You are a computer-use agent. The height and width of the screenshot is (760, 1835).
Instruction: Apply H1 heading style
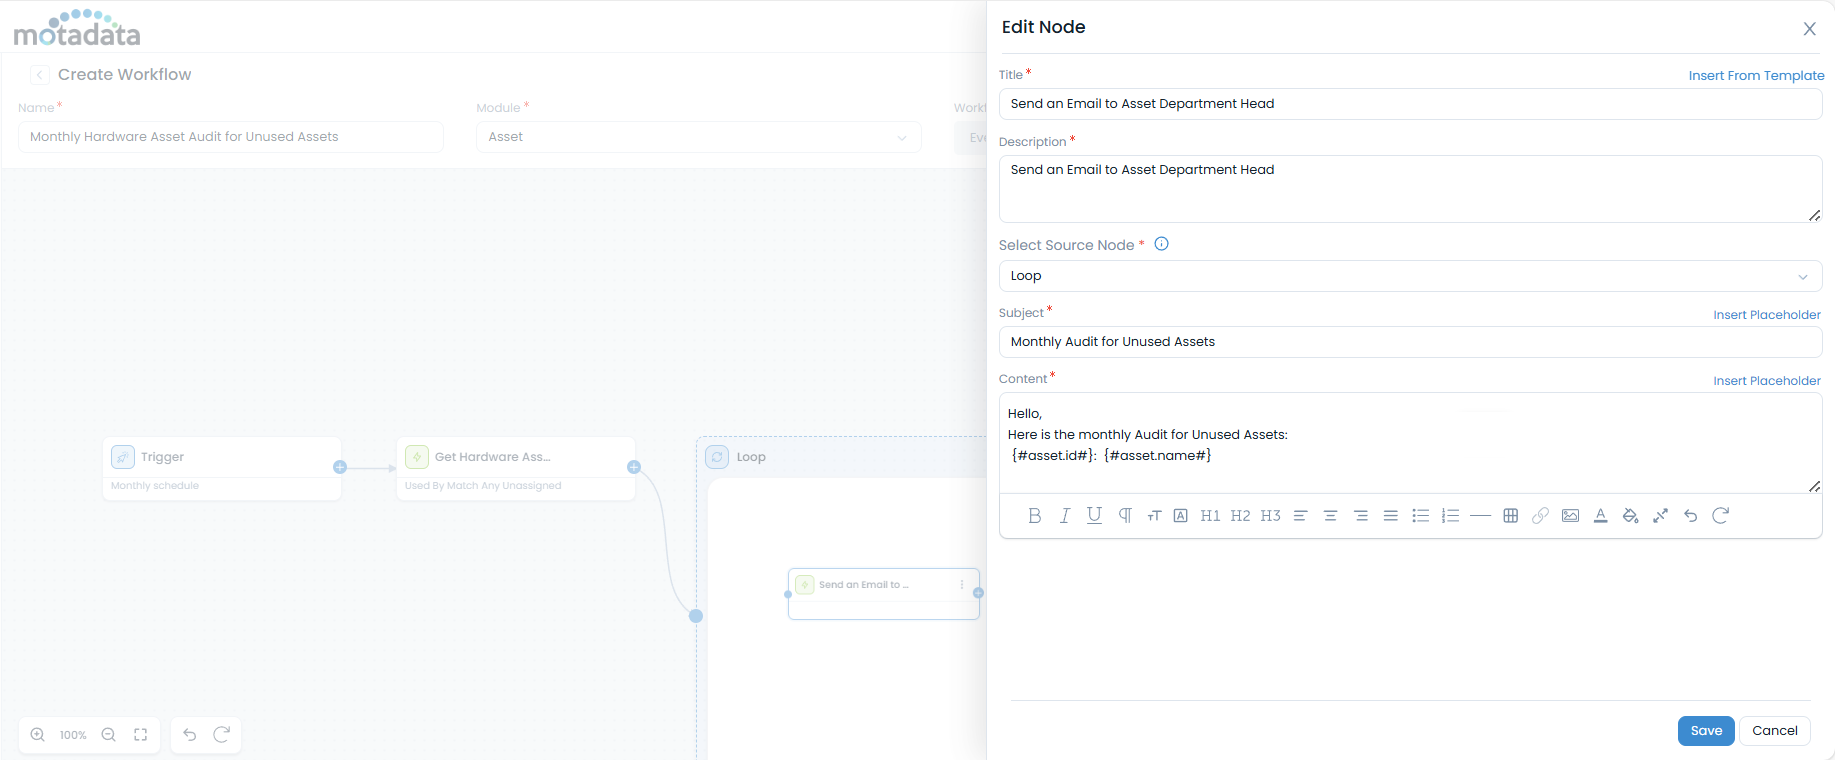pos(1210,516)
